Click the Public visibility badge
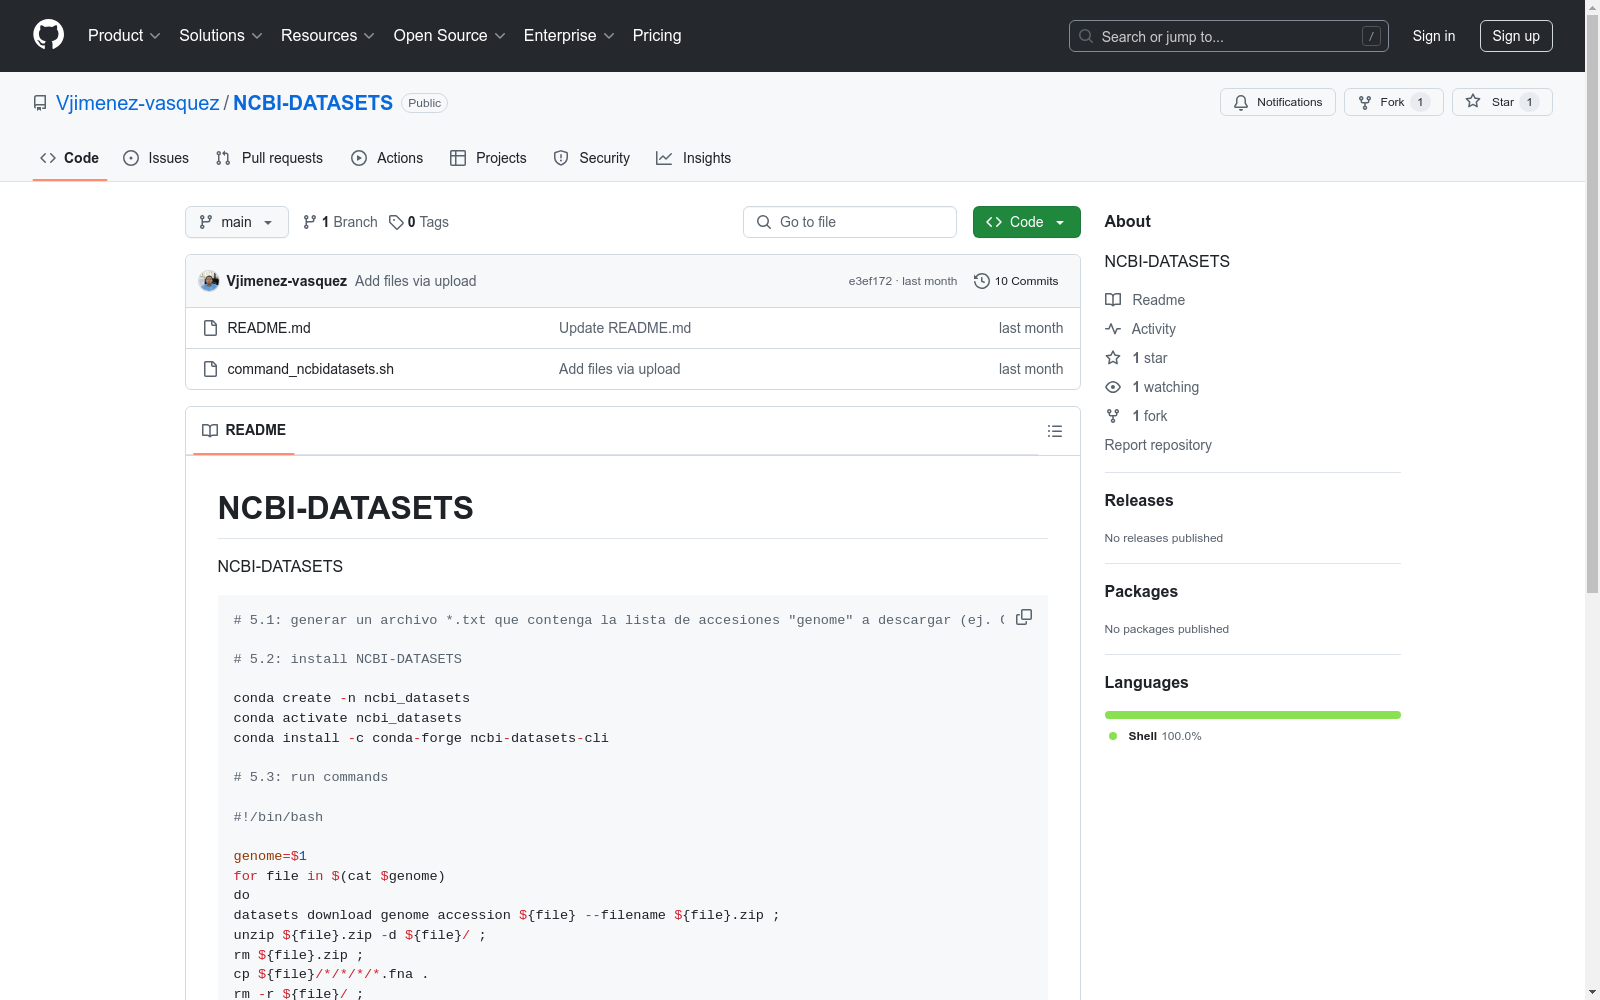 click(x=424, y=103)
